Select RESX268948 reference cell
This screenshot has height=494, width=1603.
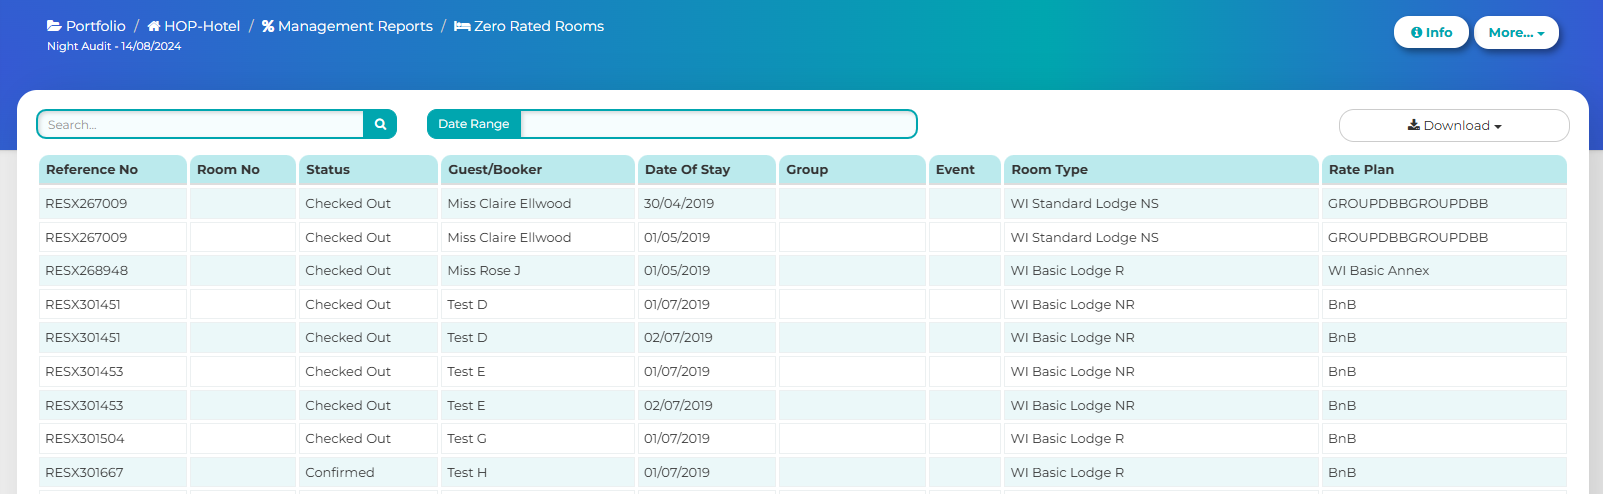(x=113, y=270)
